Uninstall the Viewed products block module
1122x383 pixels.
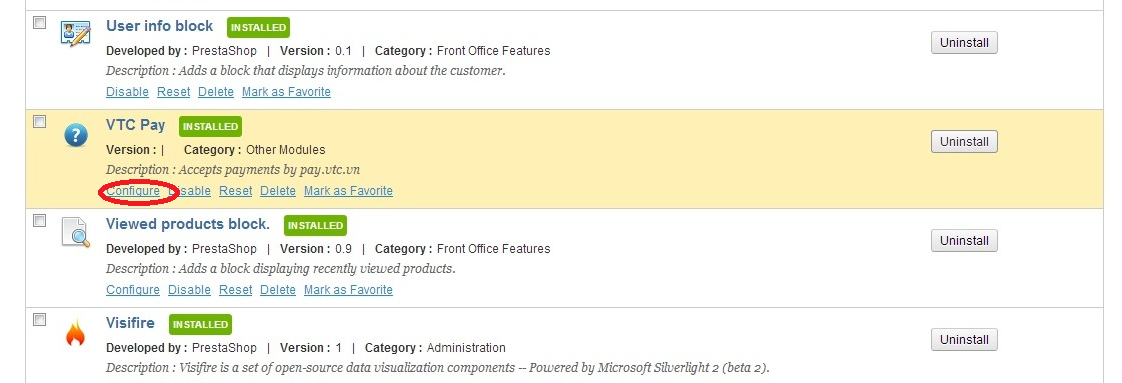[x=964, y=241]
